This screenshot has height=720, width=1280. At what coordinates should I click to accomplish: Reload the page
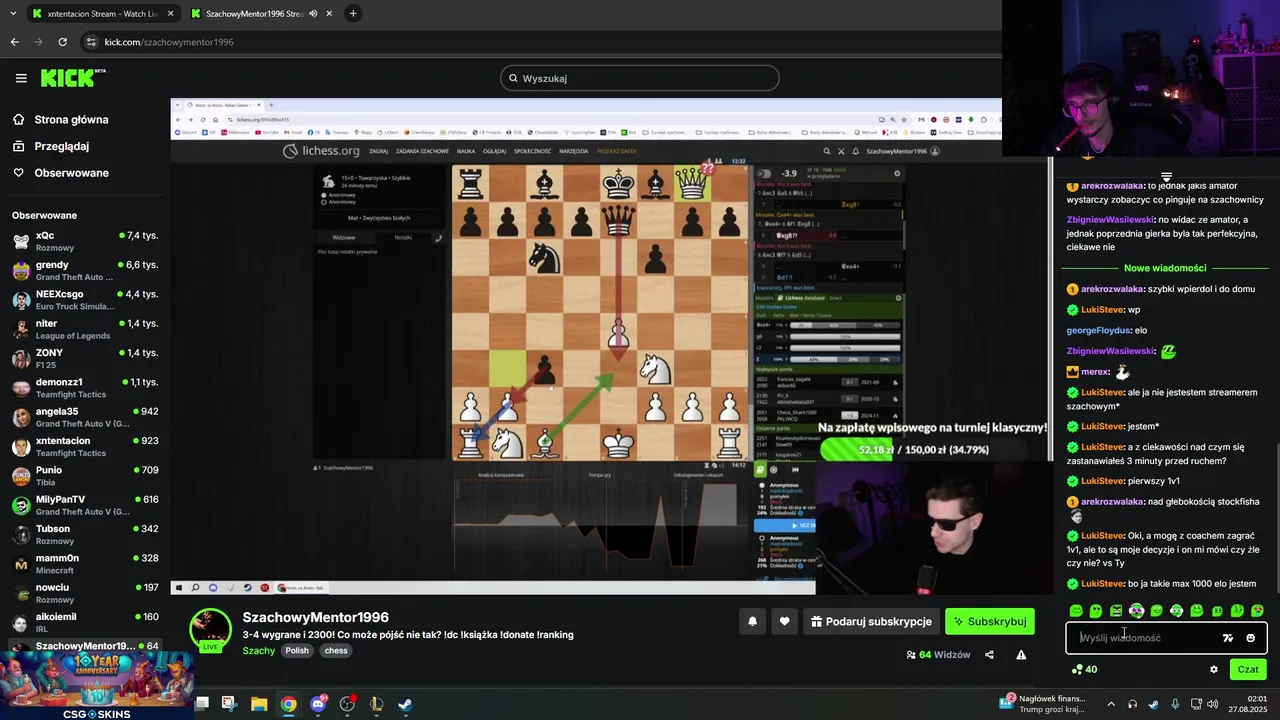coord(62,42)
